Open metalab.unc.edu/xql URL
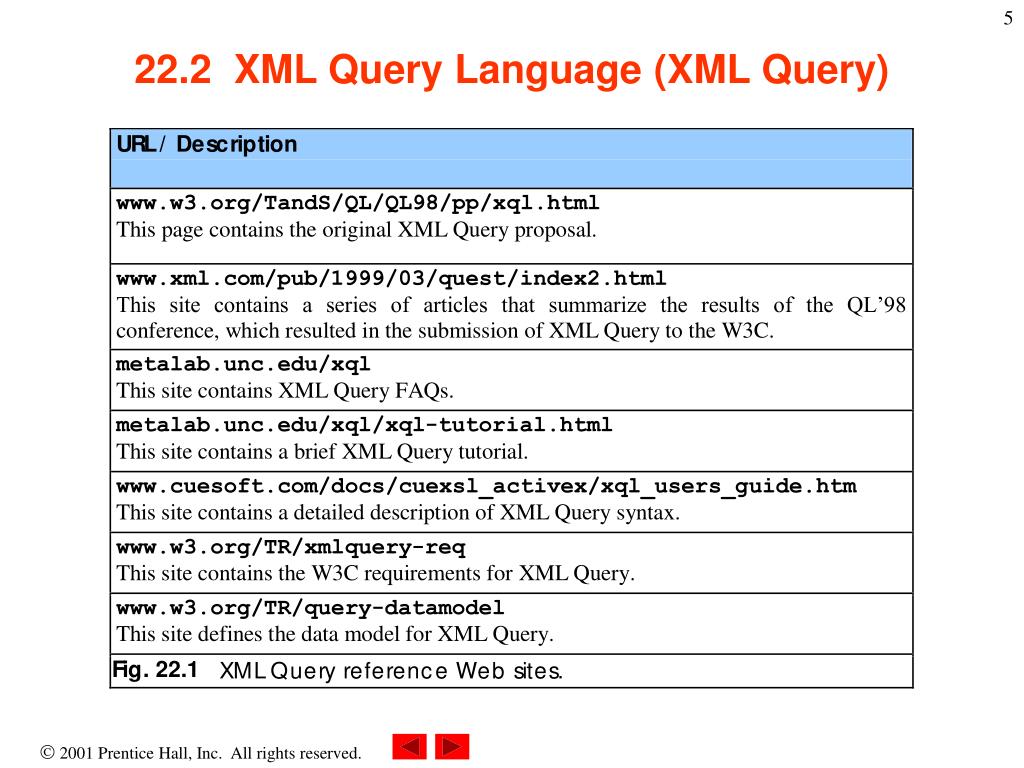 [243, 364]
